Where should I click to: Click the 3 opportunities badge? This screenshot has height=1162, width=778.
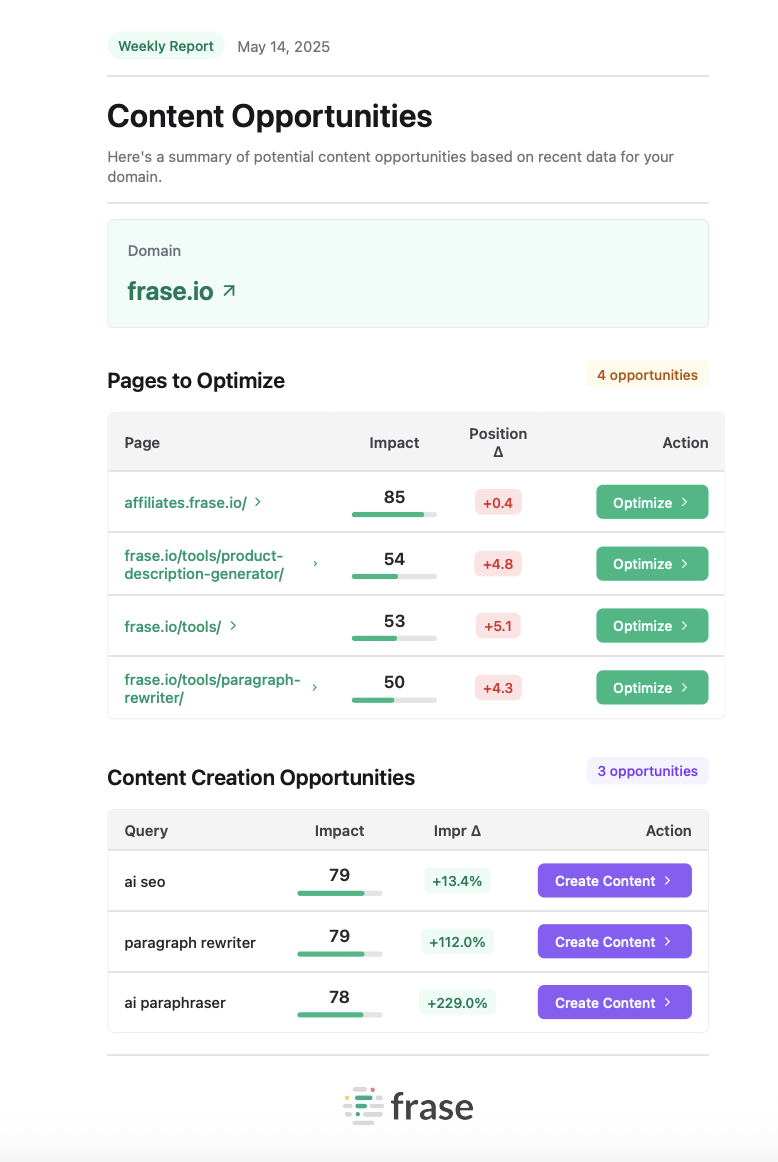(648, 771)
